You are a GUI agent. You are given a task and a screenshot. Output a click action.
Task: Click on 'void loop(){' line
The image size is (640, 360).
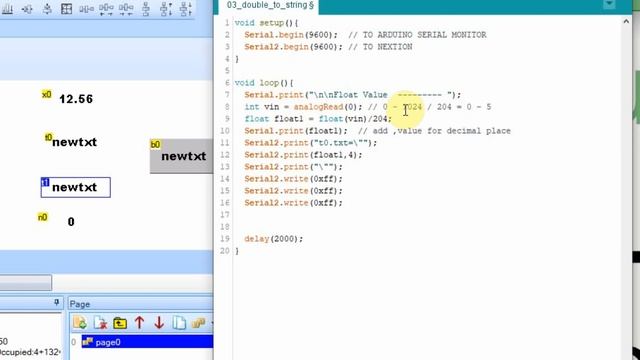(264, 83)
